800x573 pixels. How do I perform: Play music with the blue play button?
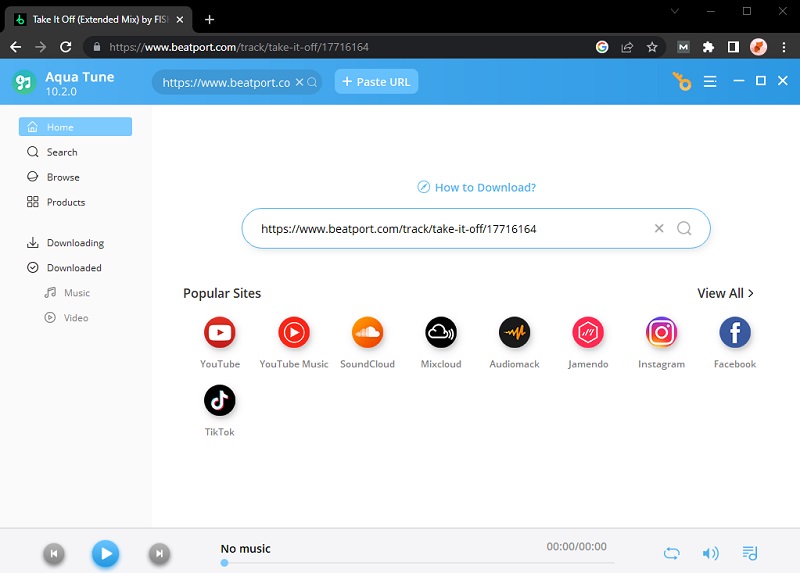pyautogui.click(x=106, y=553)
